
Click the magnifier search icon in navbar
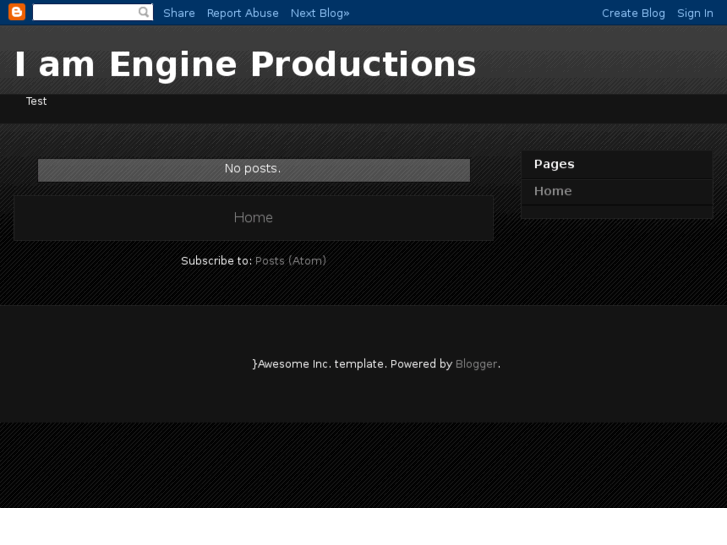coord(144,12)
